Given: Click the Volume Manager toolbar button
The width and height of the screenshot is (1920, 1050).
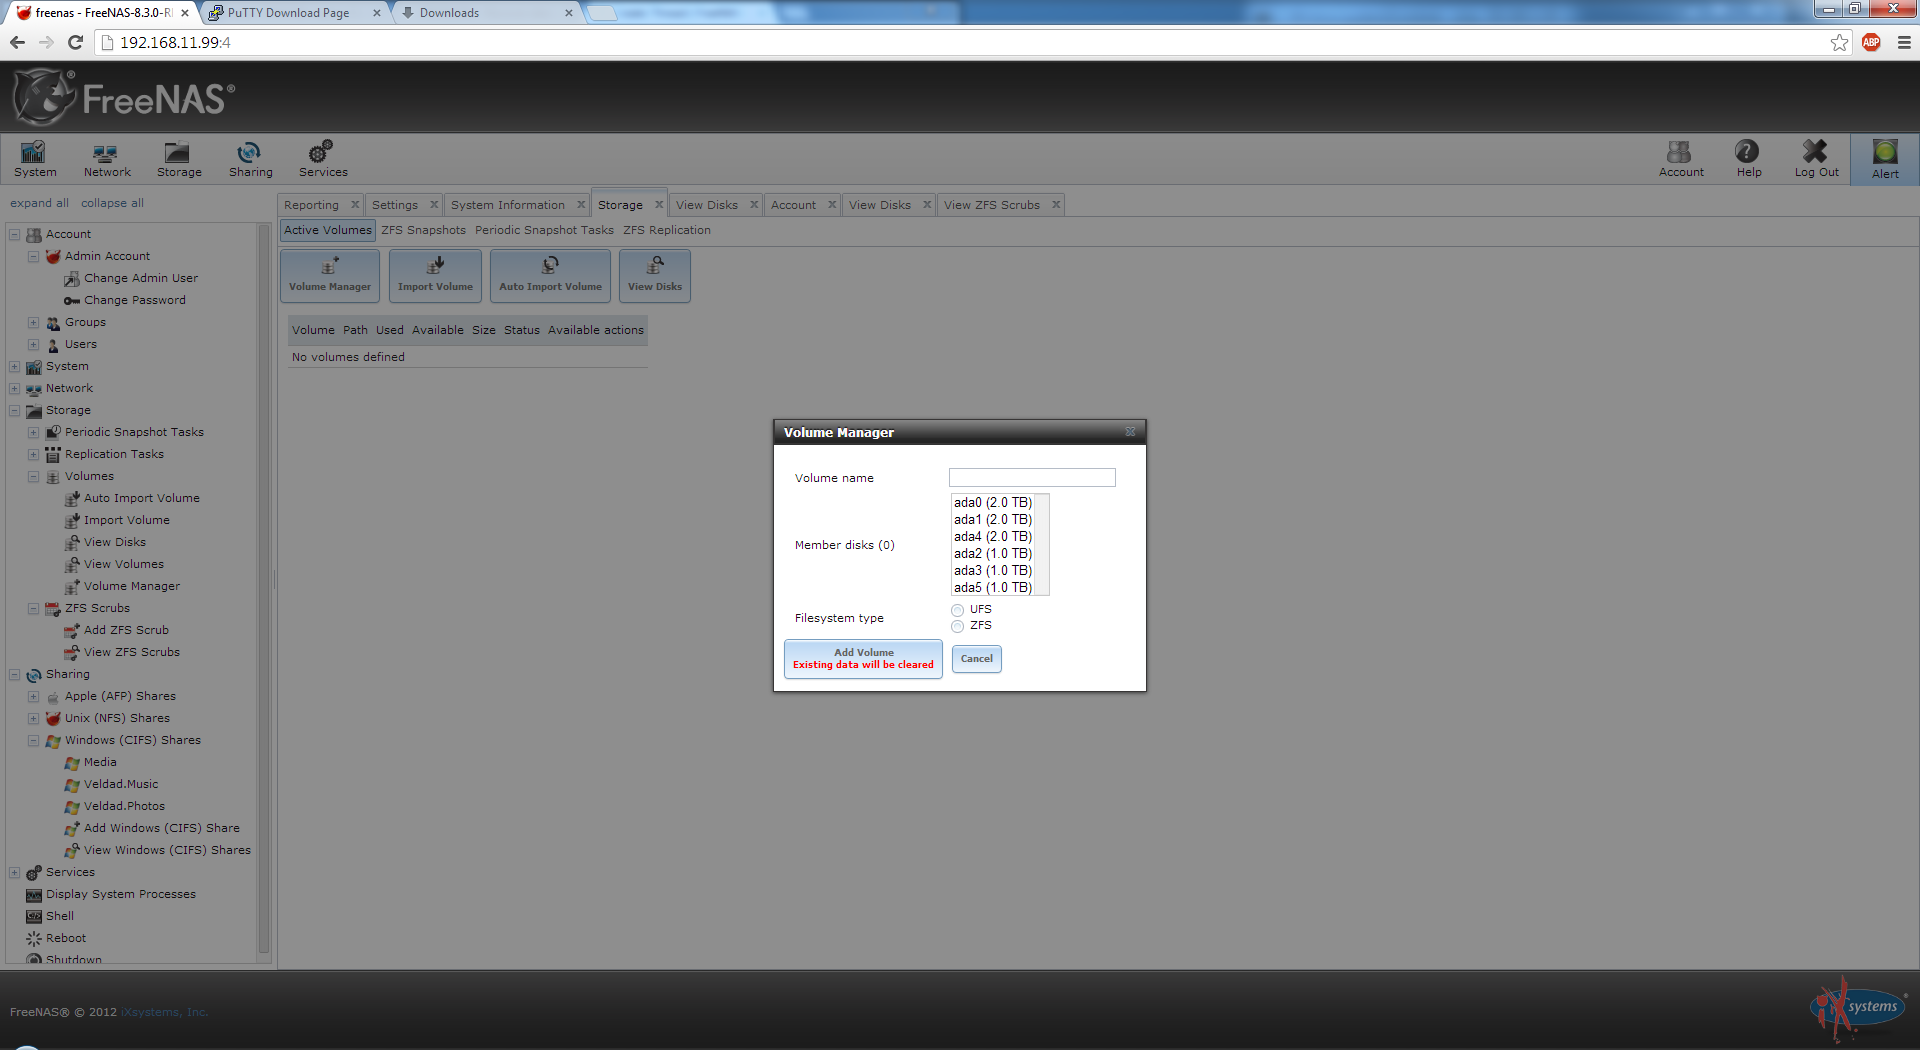Looking at the screenshot, I should click(x=330, y=276).
